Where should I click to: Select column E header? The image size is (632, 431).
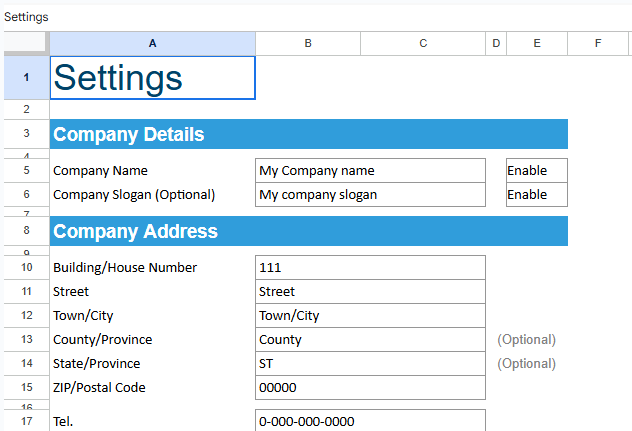[537, 43]
